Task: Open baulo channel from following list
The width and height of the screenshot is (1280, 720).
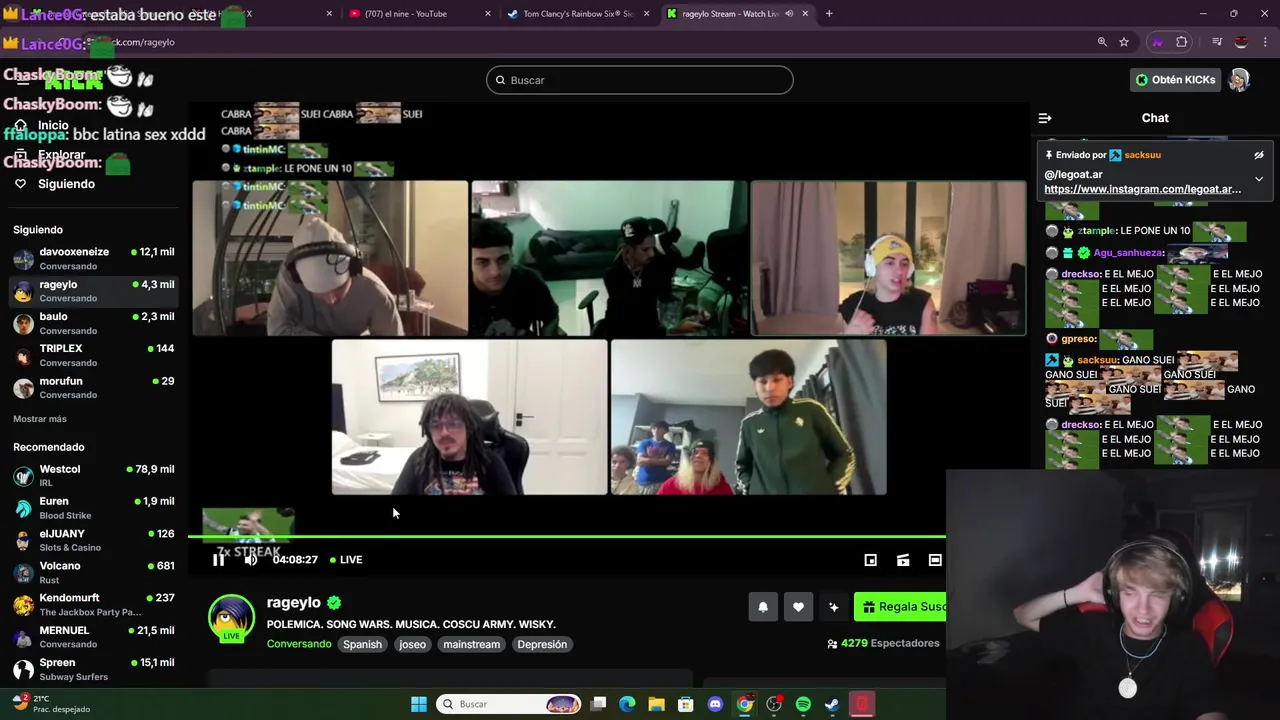Action: point(94,323)
